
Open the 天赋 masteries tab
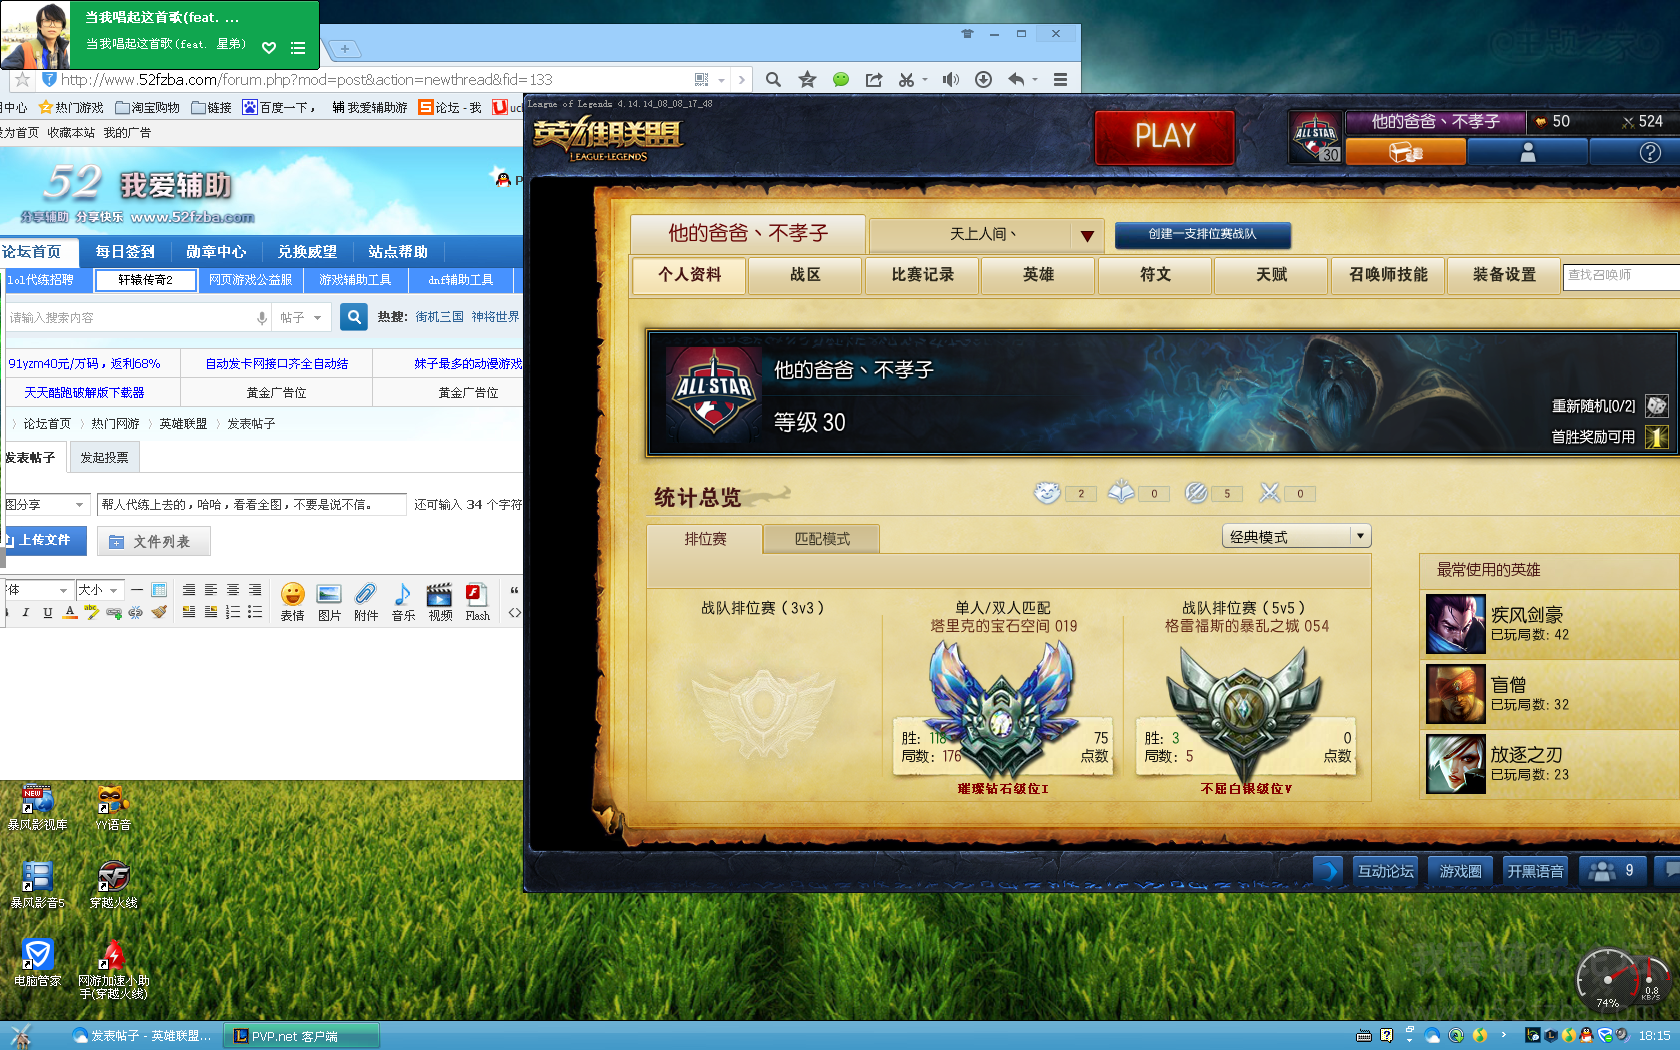(x=1272, y=275)
